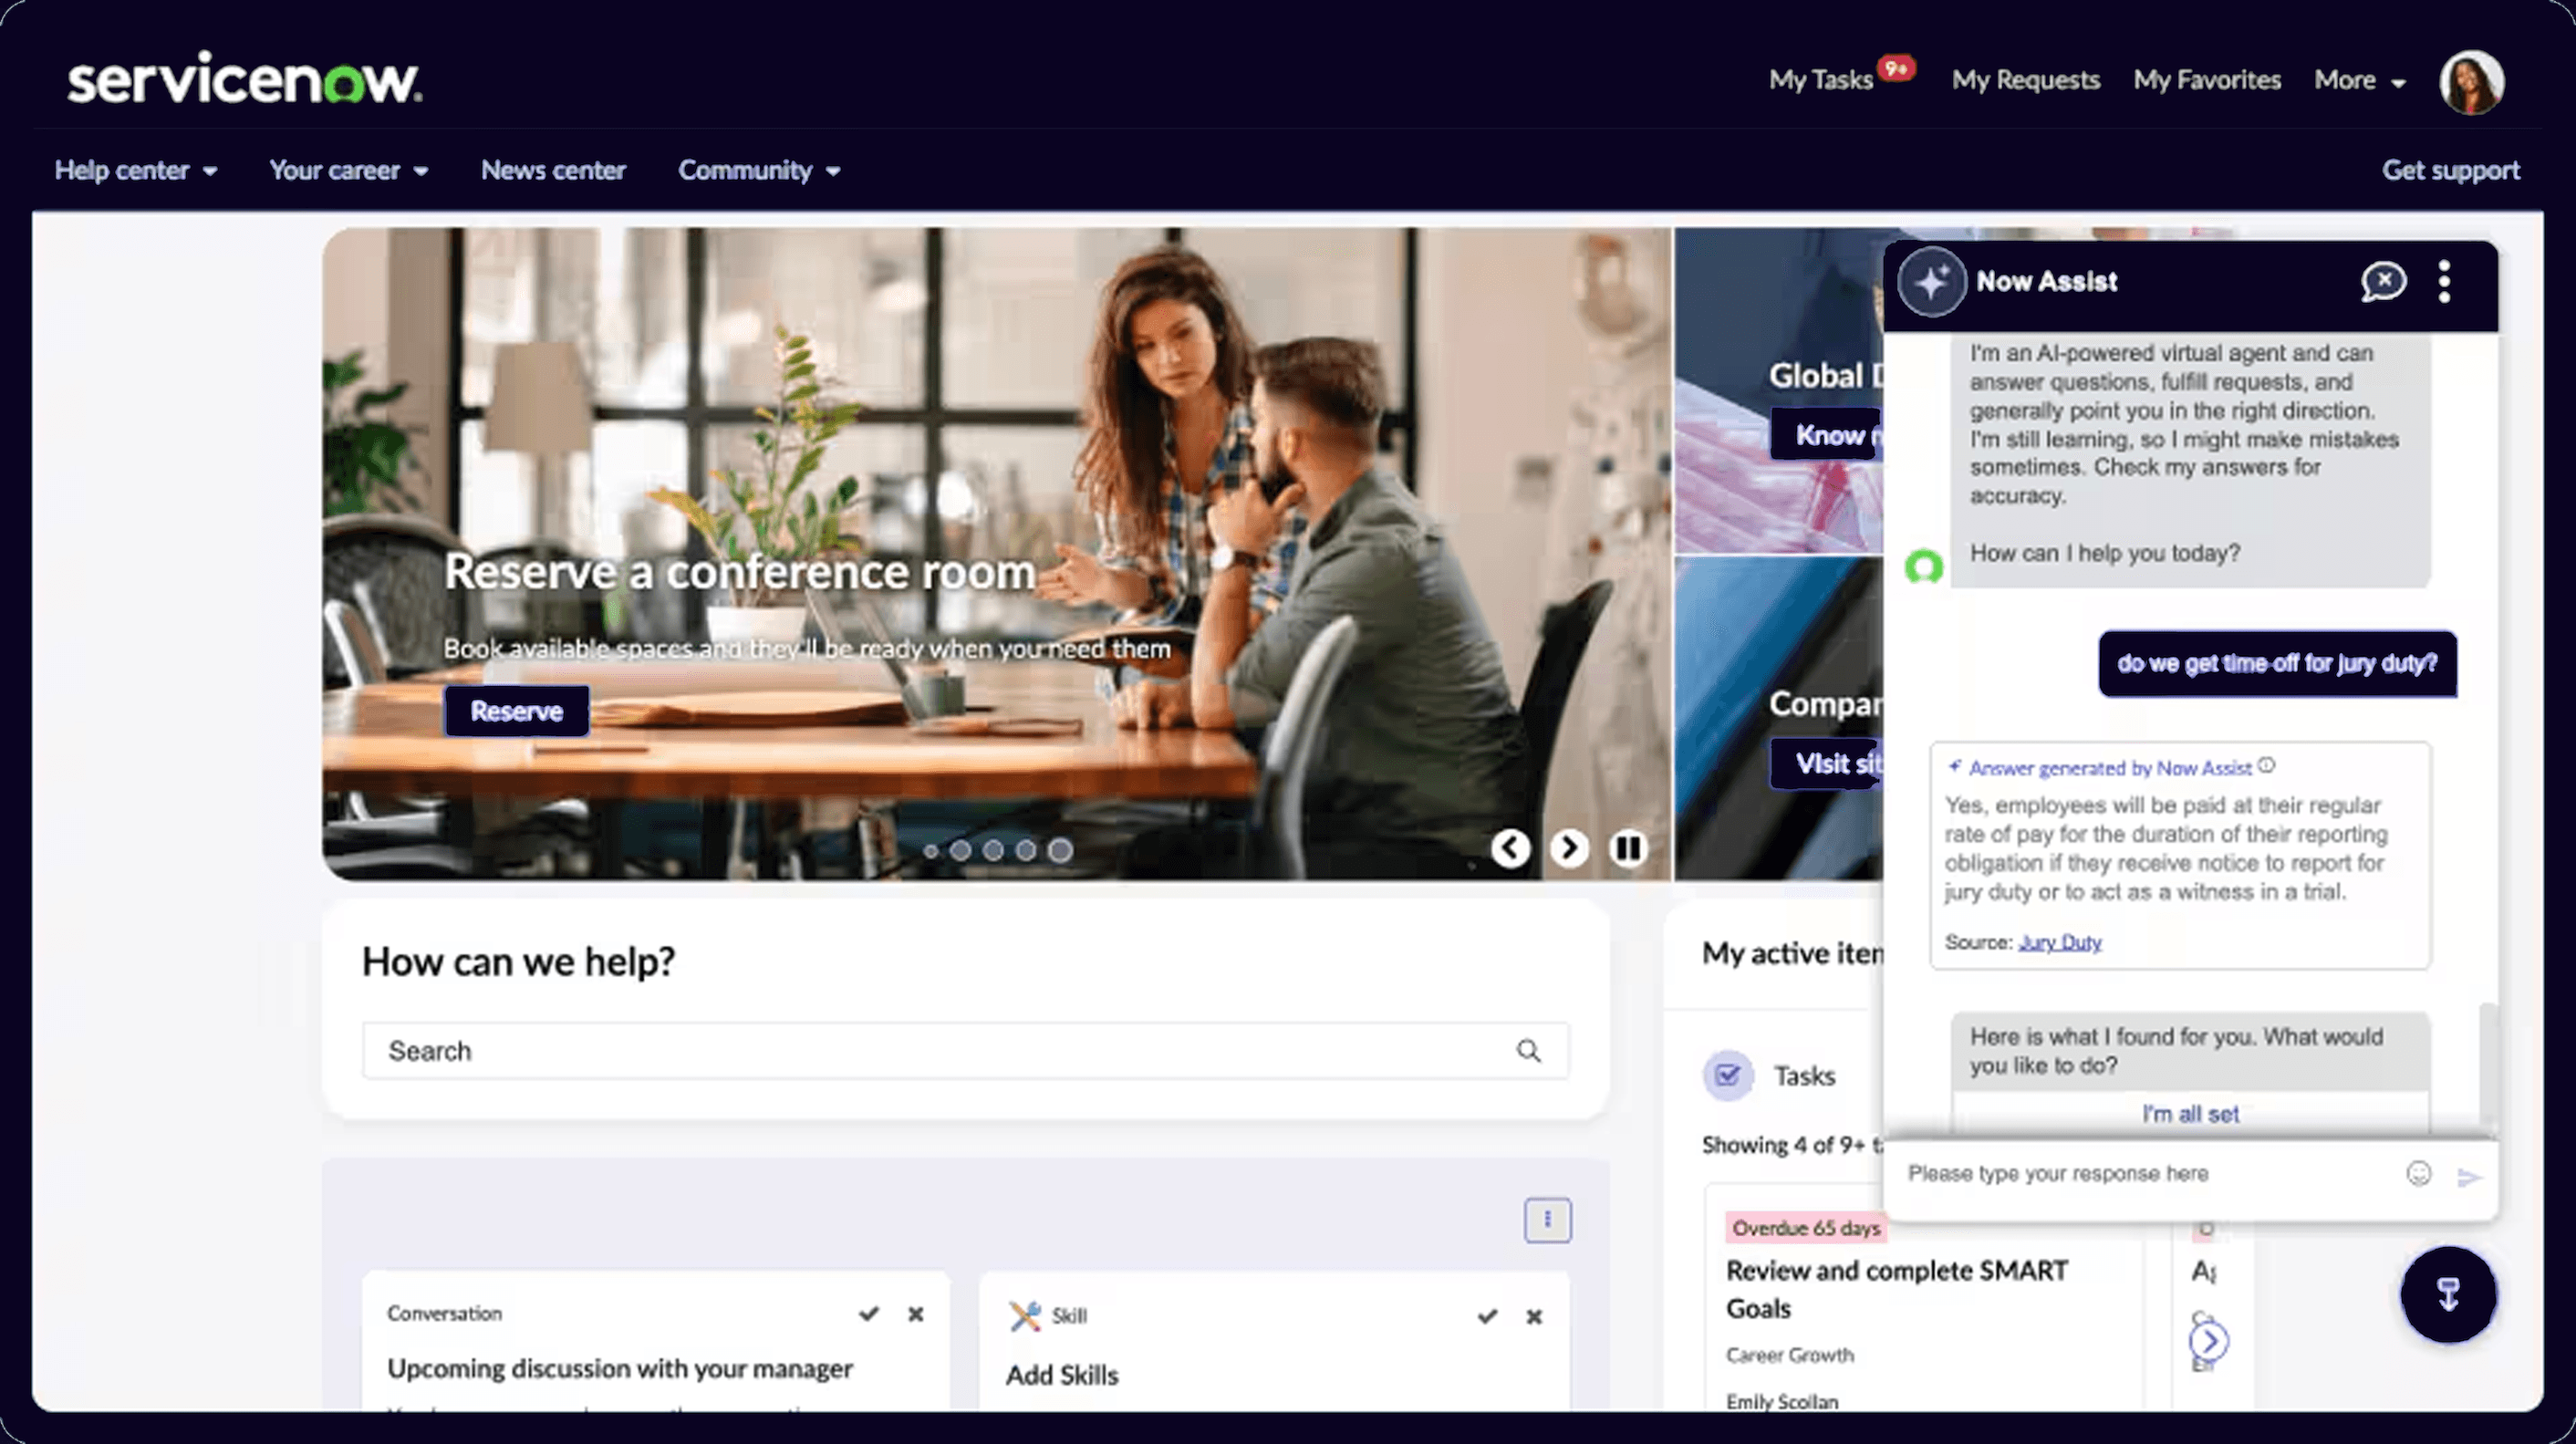
Task: Pause the carousel autoplay
Action: (x=1627, y=848)
